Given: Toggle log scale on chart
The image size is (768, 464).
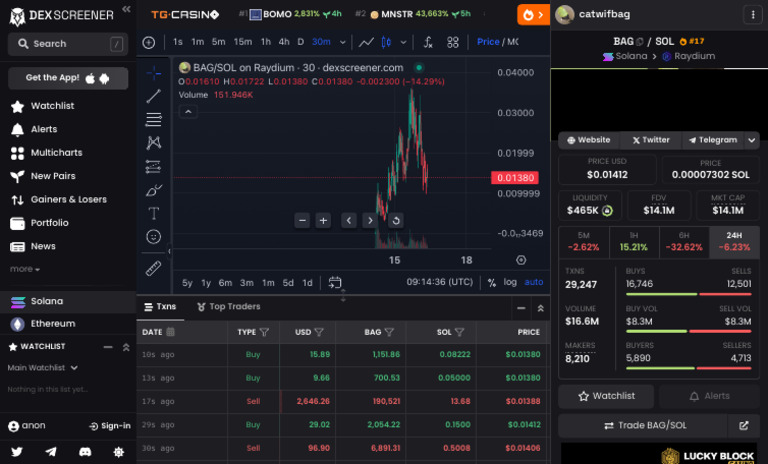Looking at the screenshot, I should coord(510,282).
